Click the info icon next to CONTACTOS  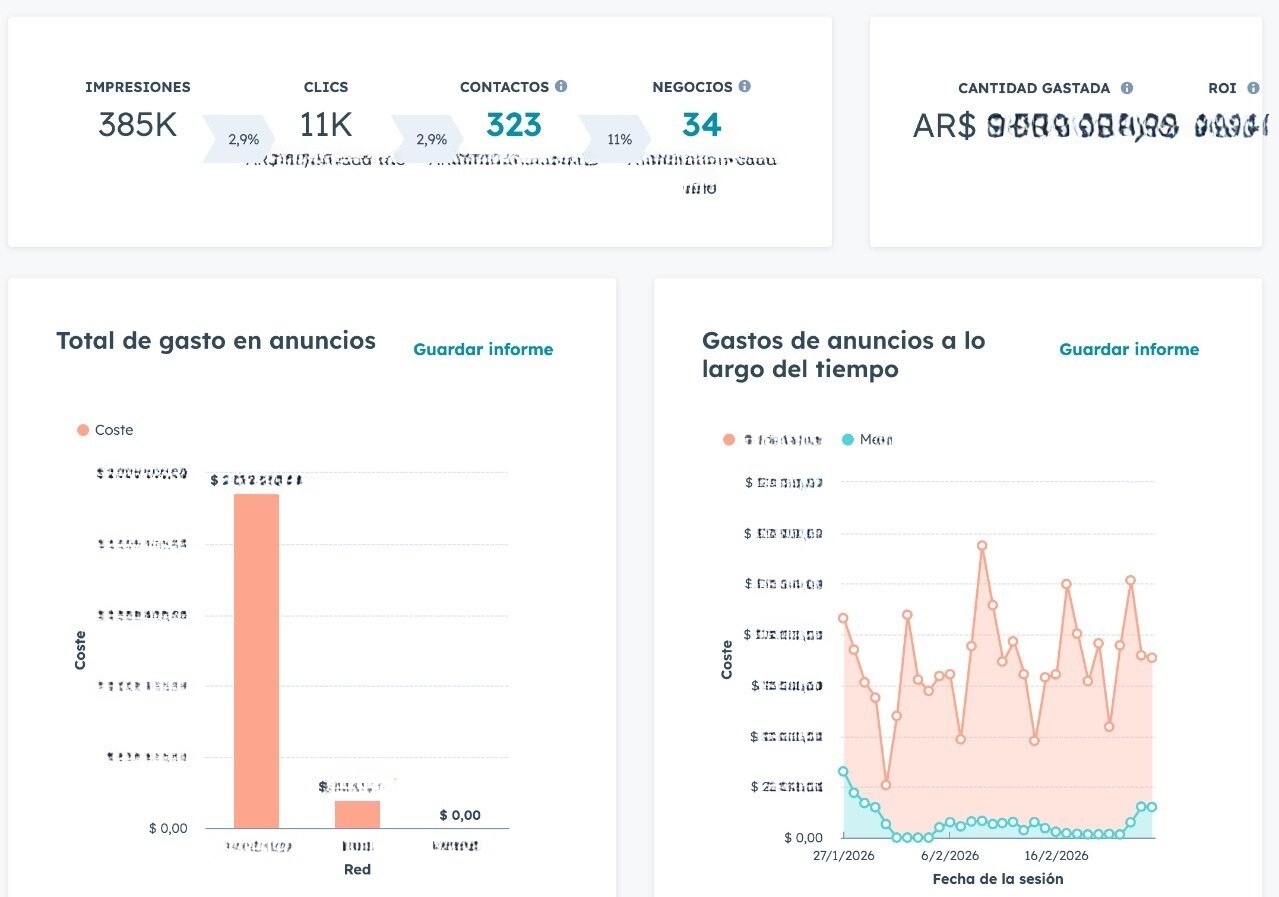[x=561, y=87]
